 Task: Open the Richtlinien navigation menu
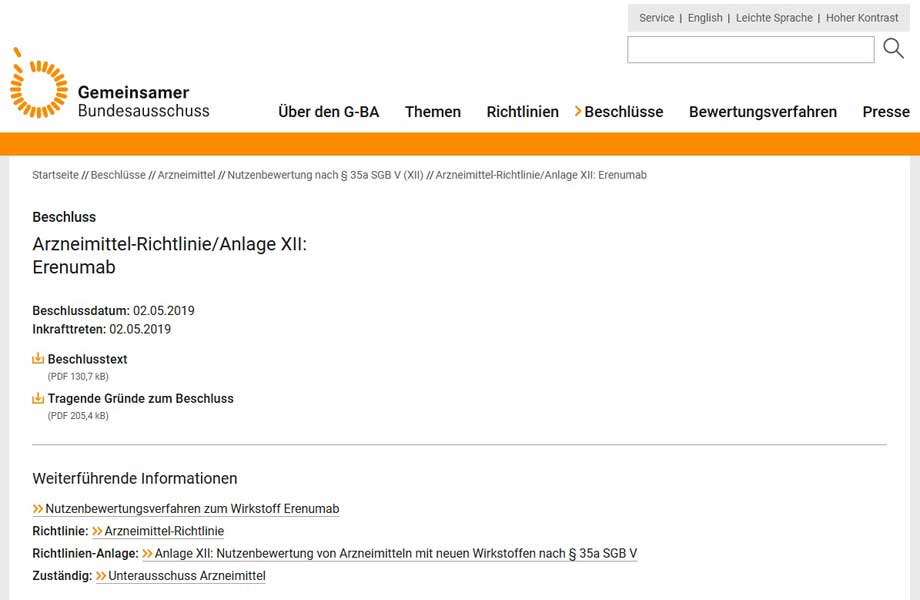point(522,112)
